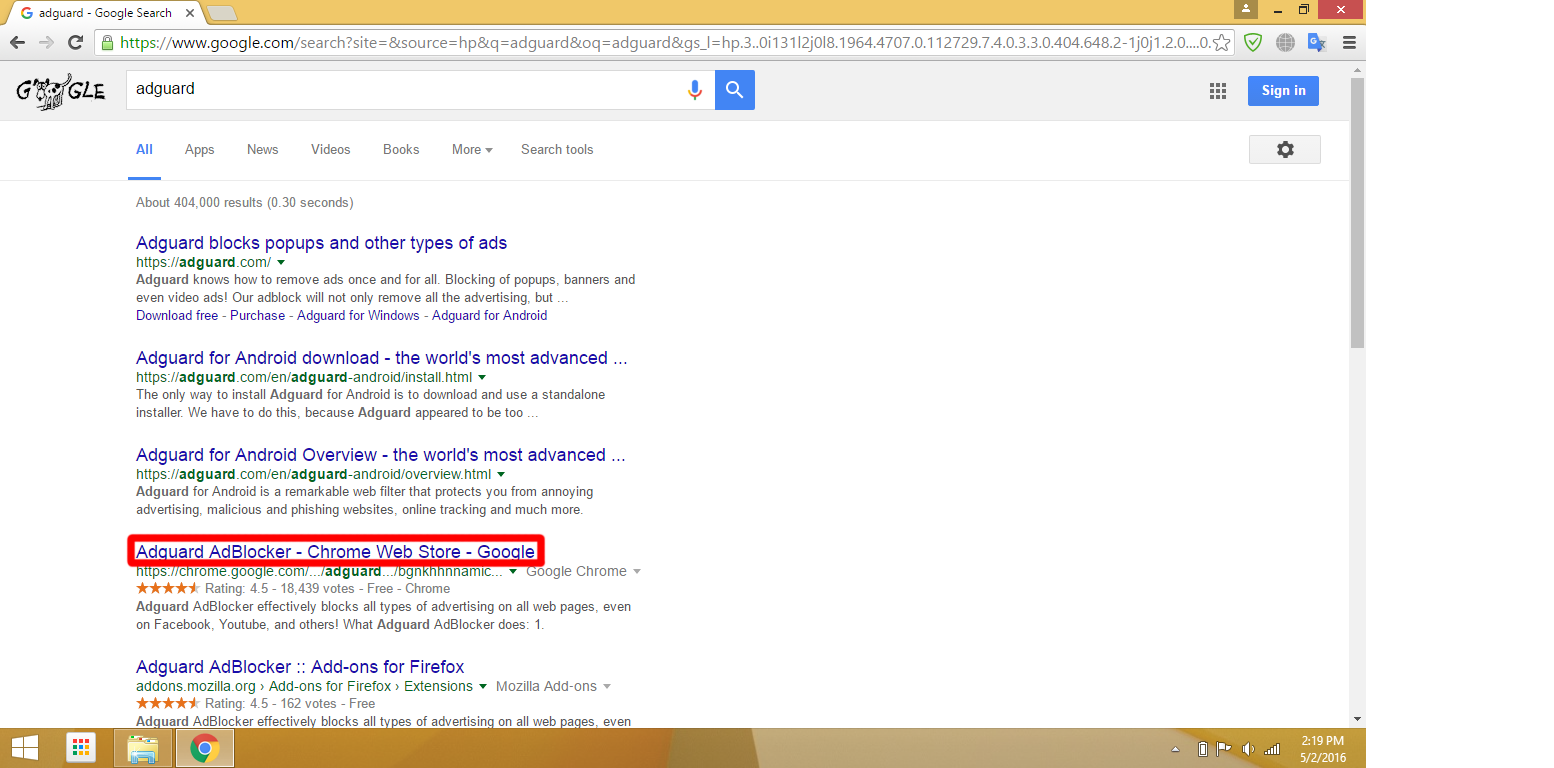This screenshot has height=768, width=1554.
Task: Open the colorful apps tile on taskbar
Action: [x=81, y=748]
